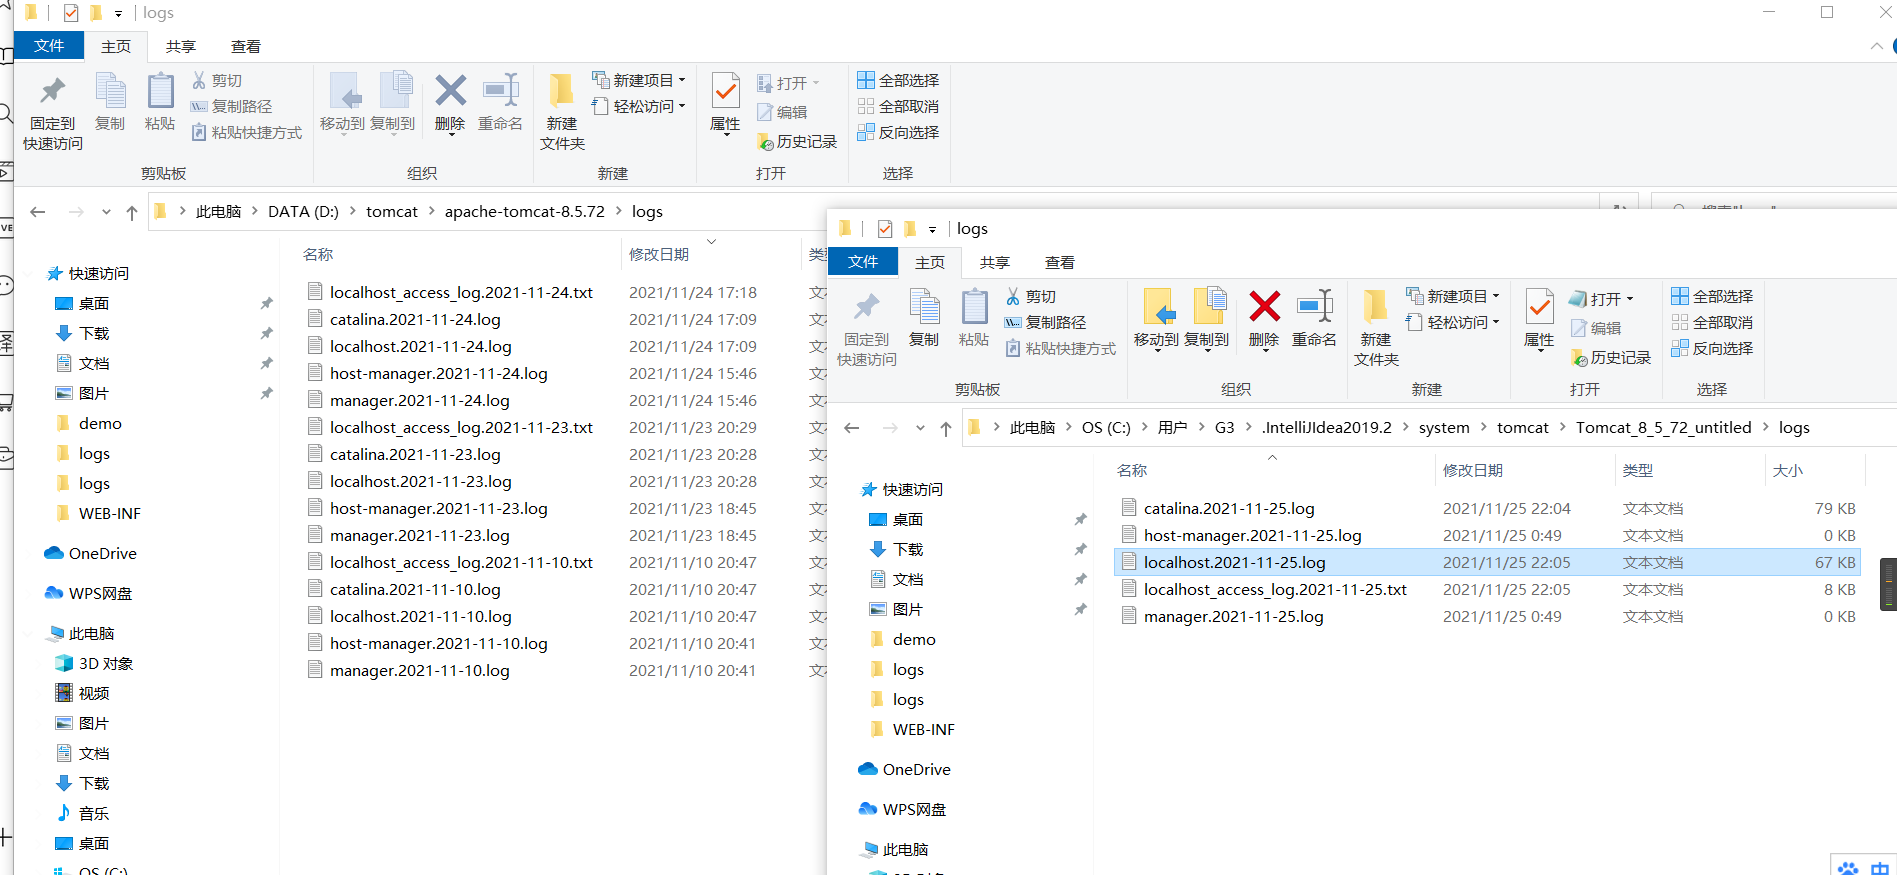Click .IntelliJIdea2019.2 in front window breadcrumb
This screenshot has height=875, width=1897.
click(1326, 428)
